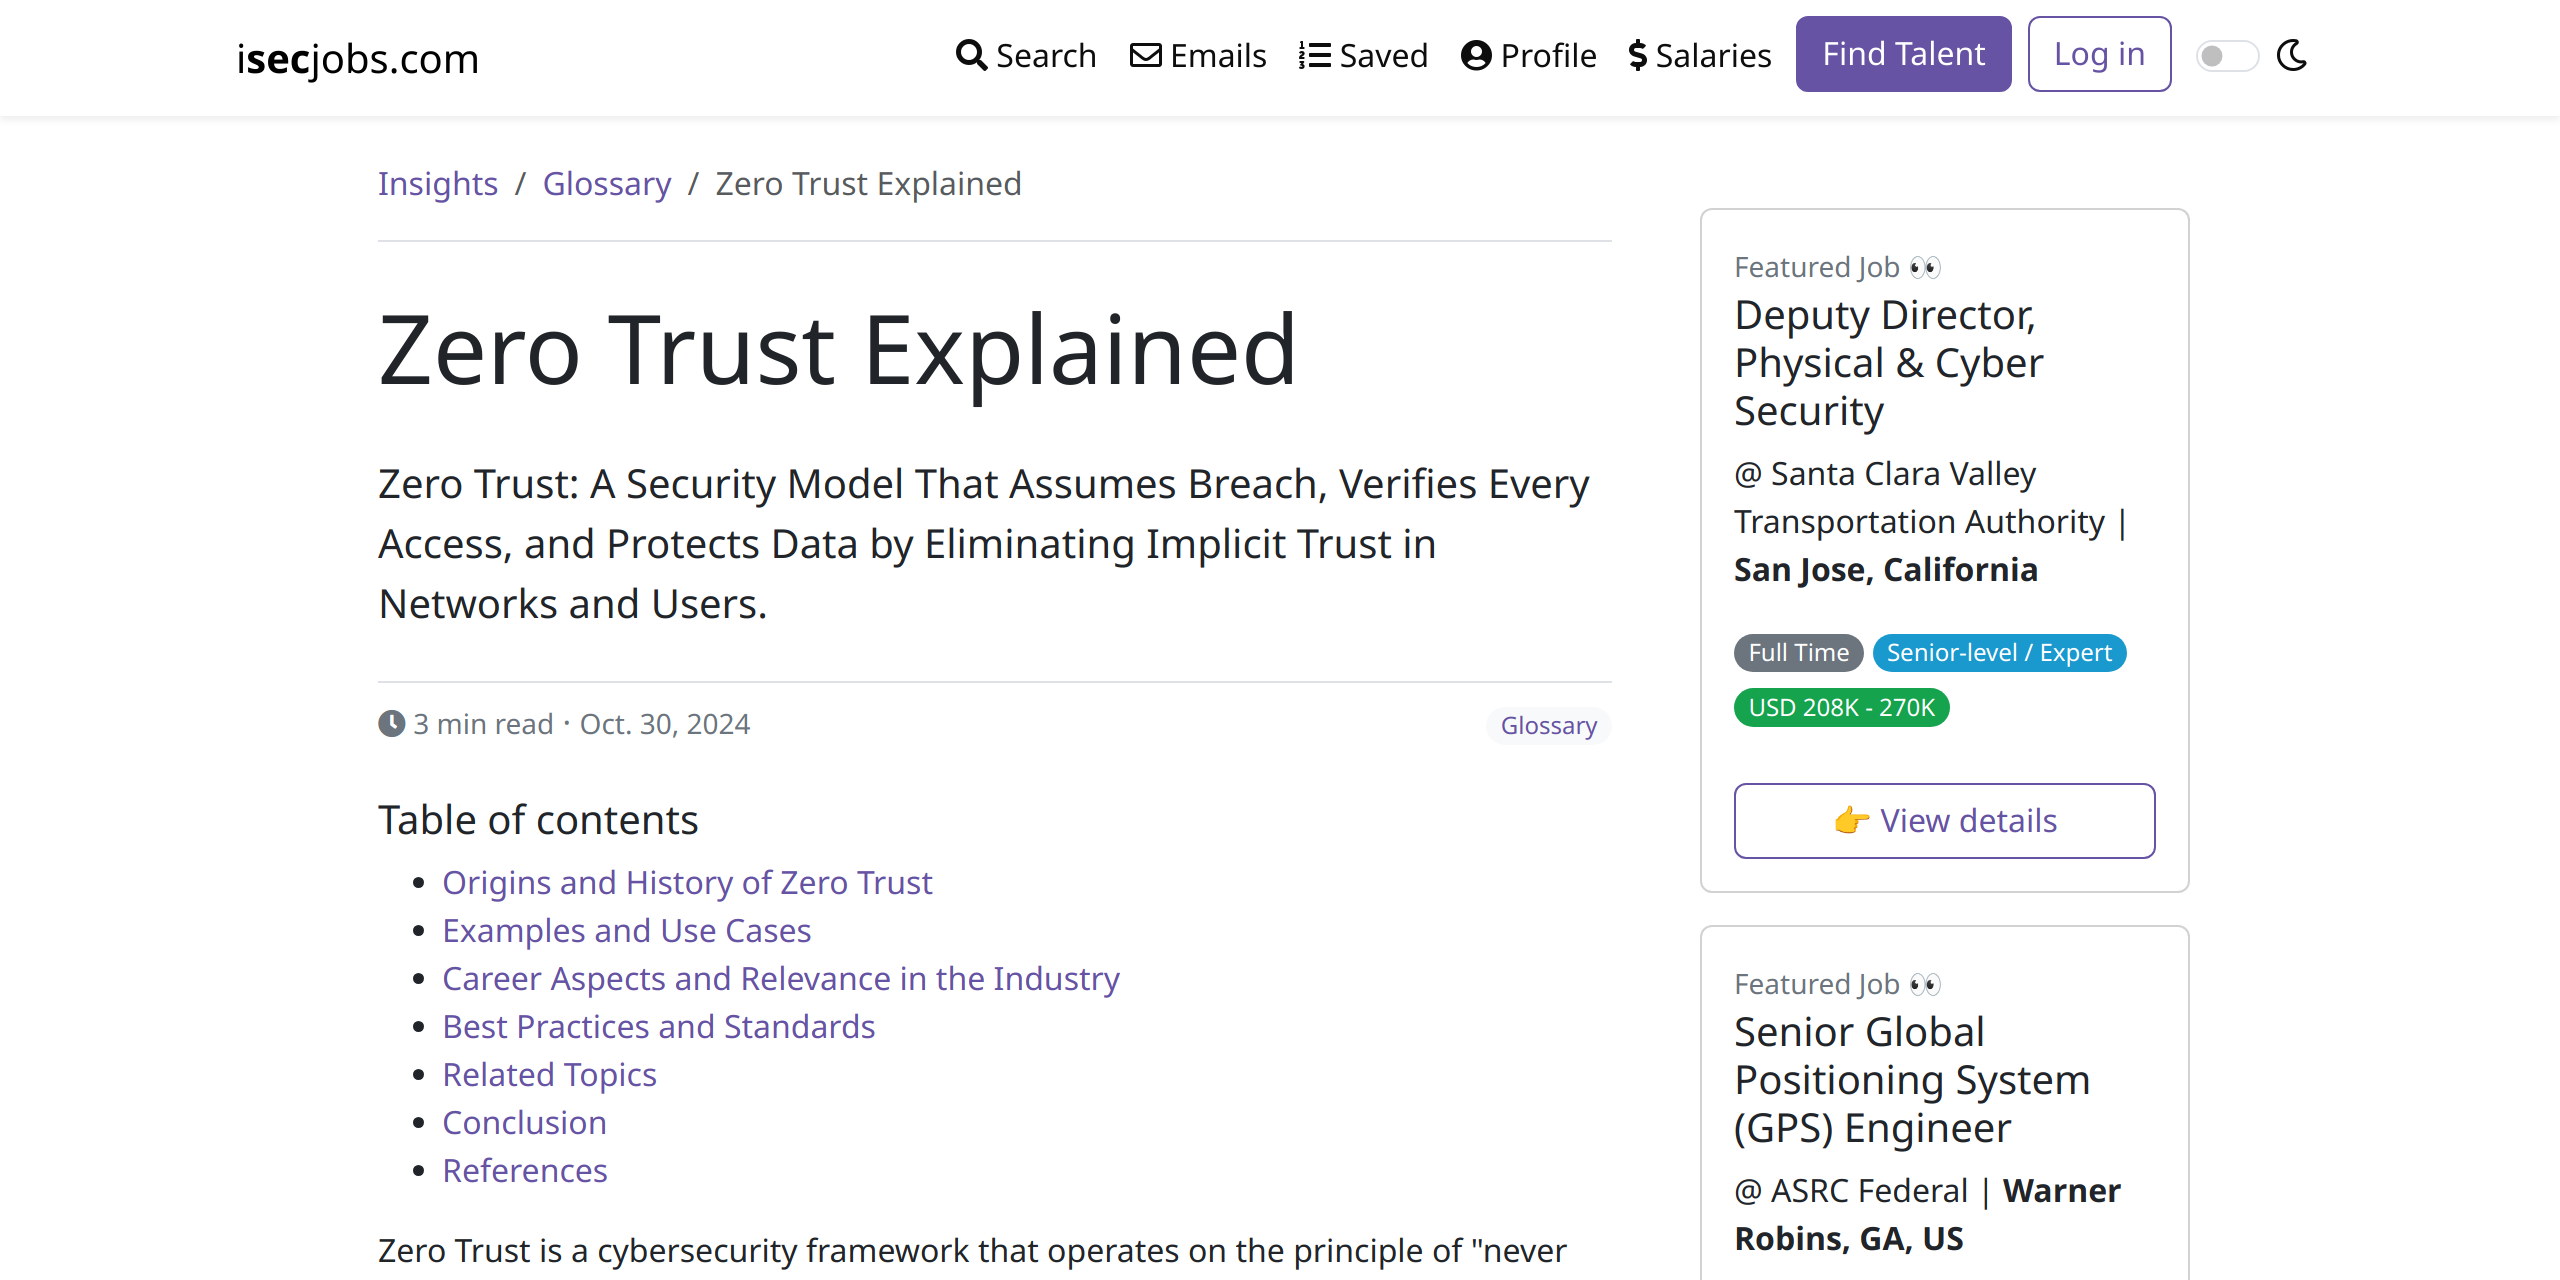
Task: Jump to Origins and History of Zero Trust
Action: tap(687, 882)
